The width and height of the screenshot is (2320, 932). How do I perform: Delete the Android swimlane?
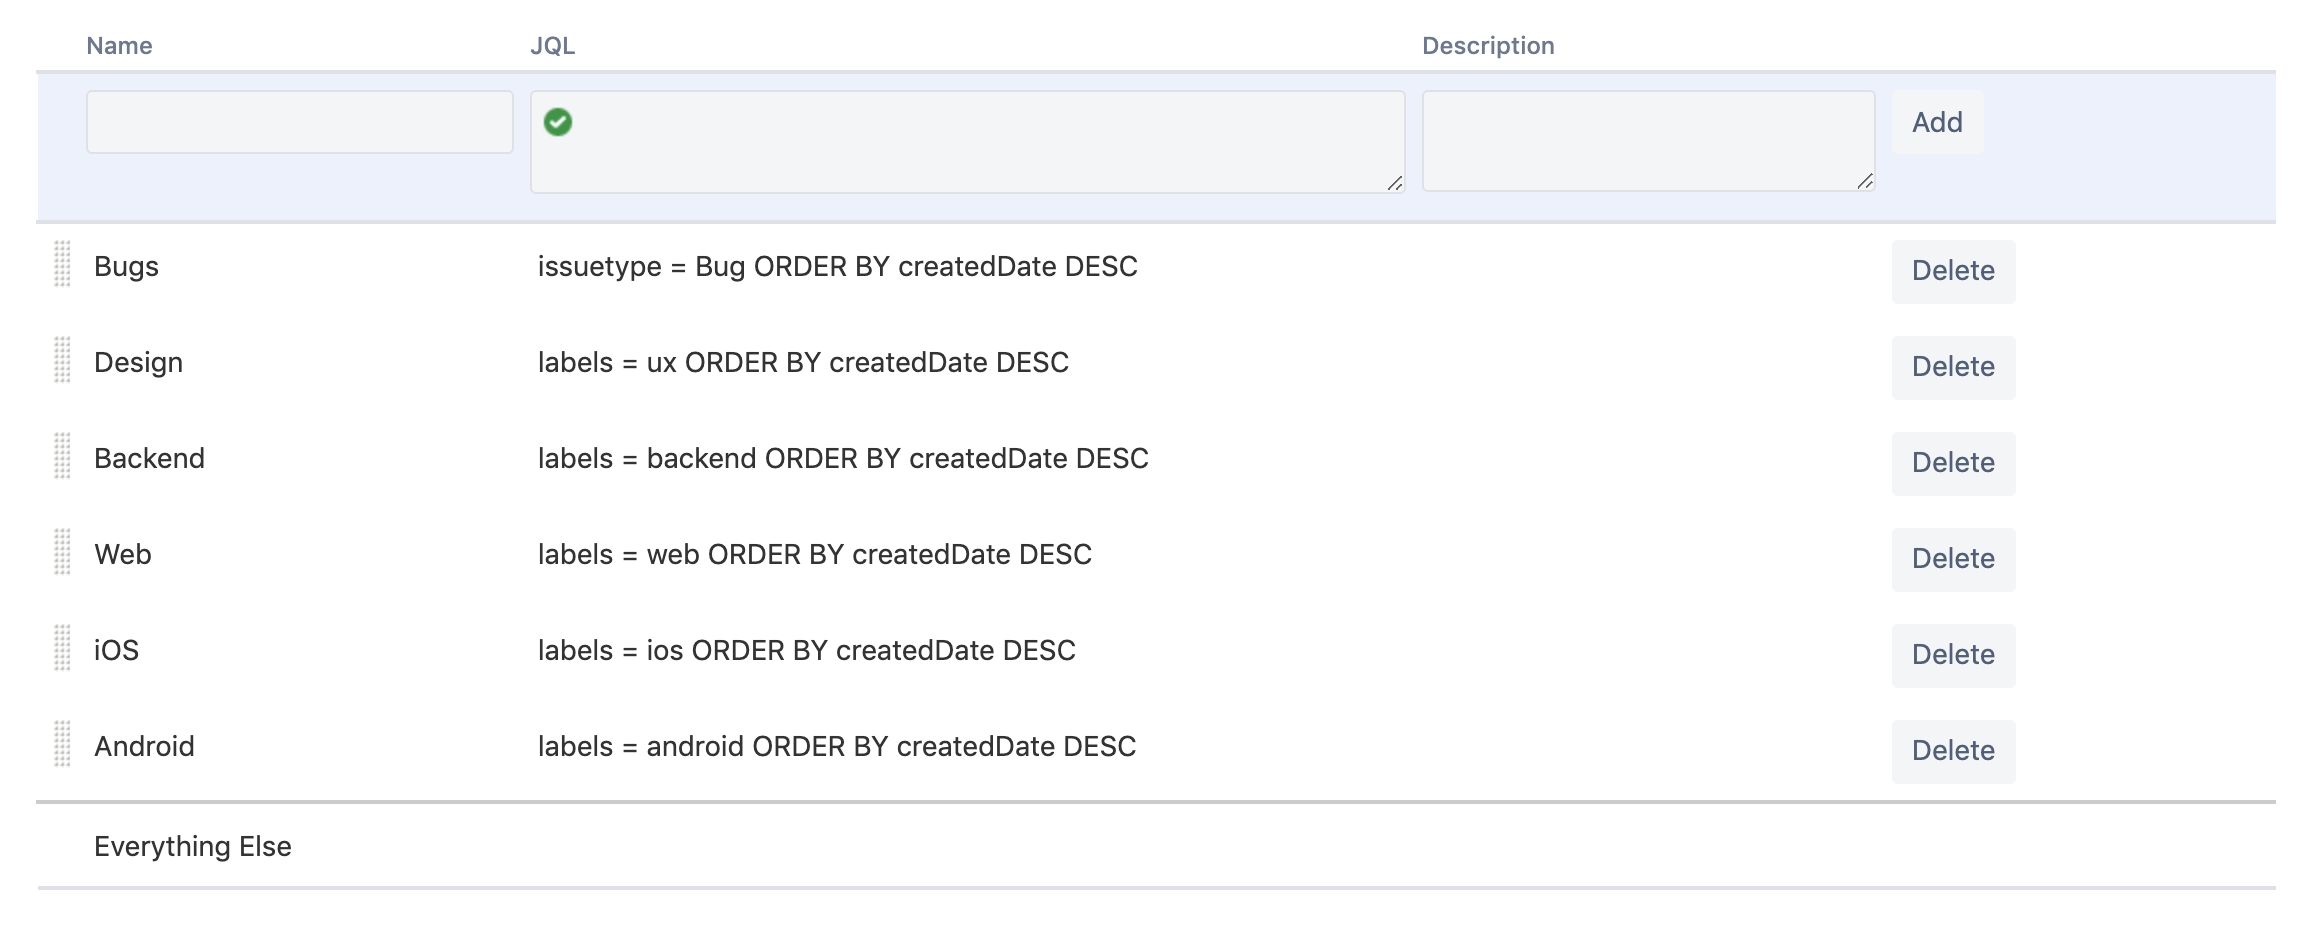coord(1953,751)
